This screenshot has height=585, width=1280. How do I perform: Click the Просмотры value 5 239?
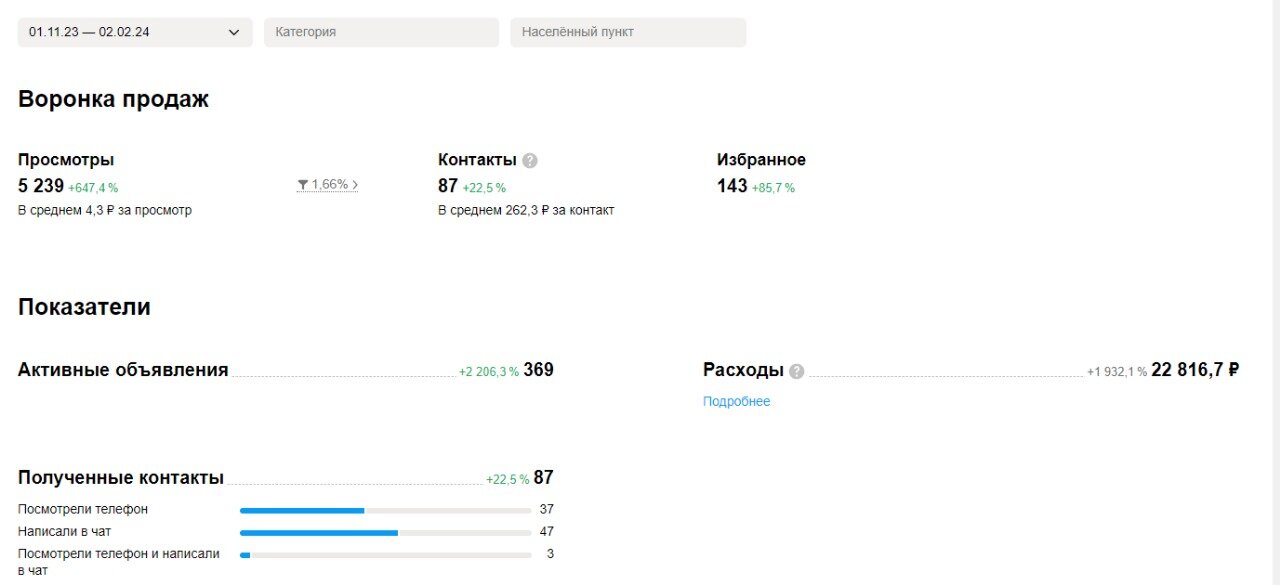coord(41,186)
